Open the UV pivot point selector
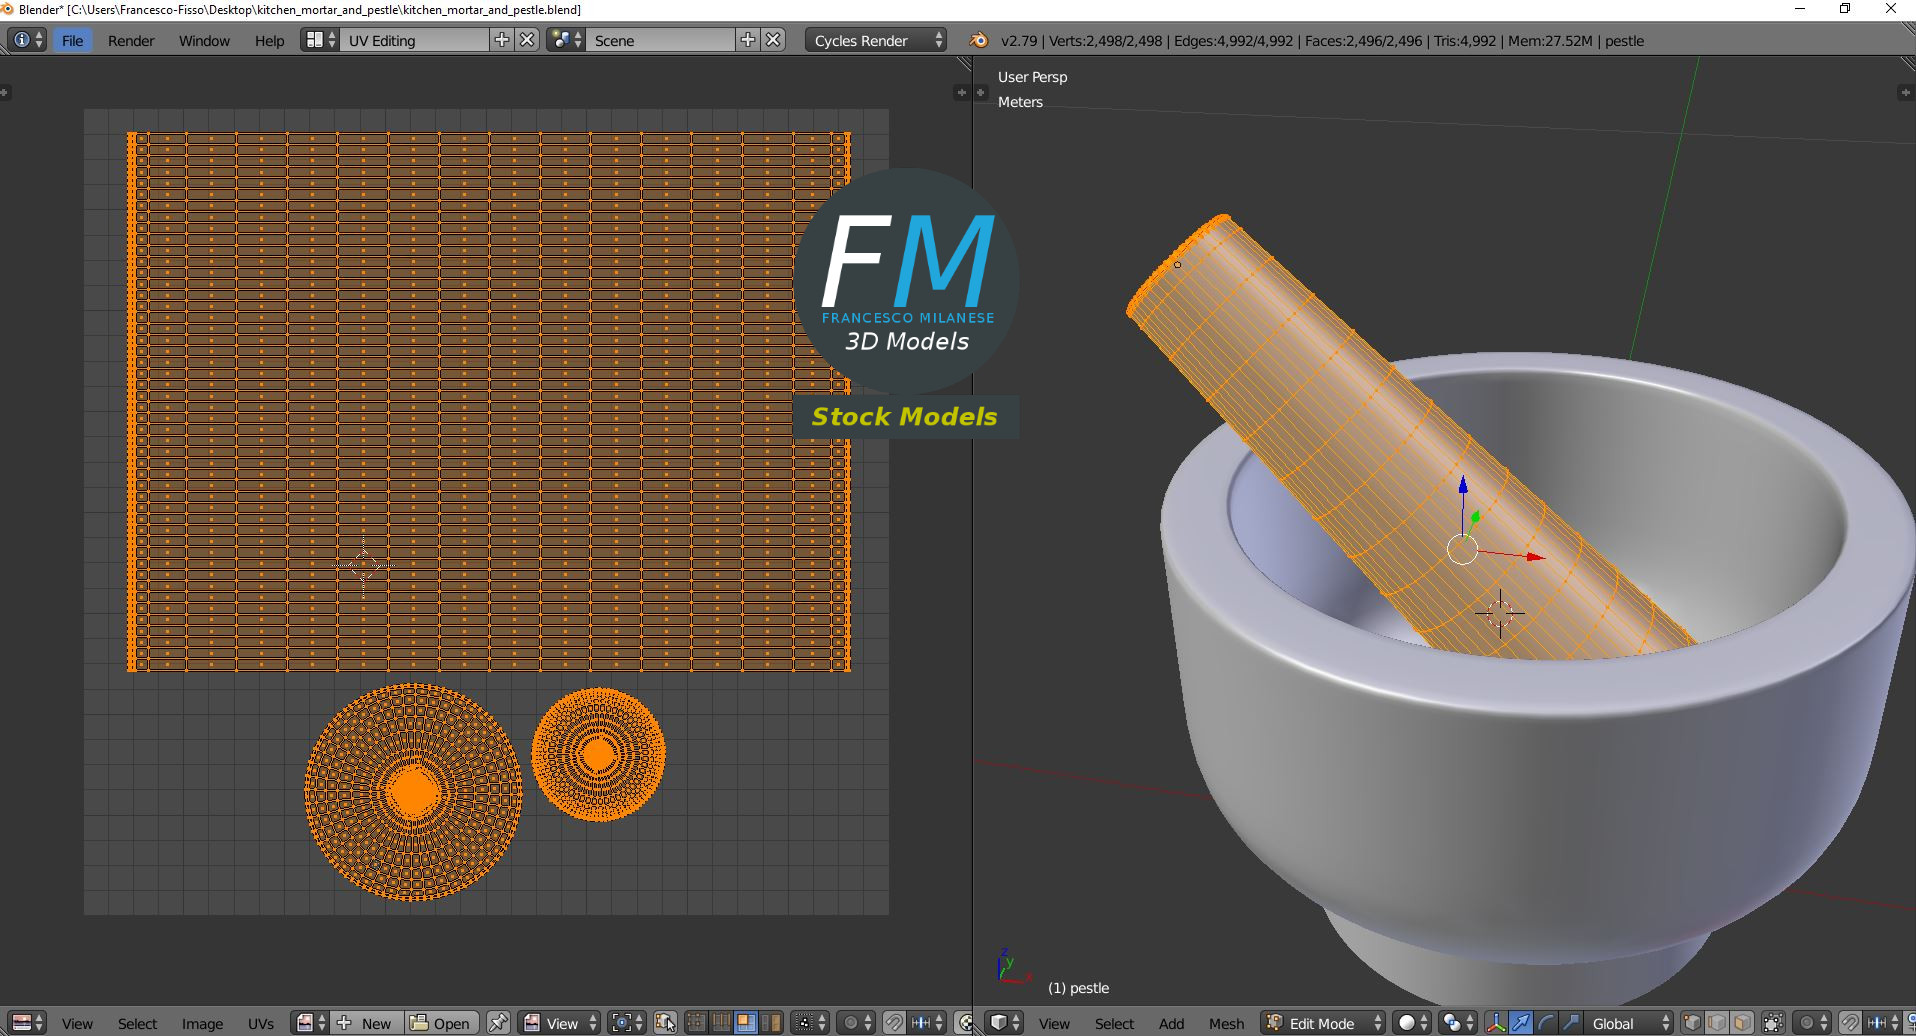Image resolution: width=1916 pixels, height=1036 pixels. coord(627,1023)
